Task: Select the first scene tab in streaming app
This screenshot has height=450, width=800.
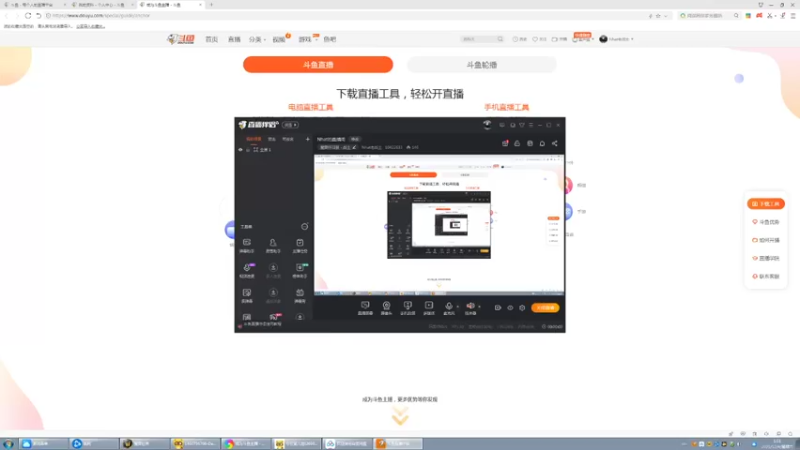Action: point(253,139)
